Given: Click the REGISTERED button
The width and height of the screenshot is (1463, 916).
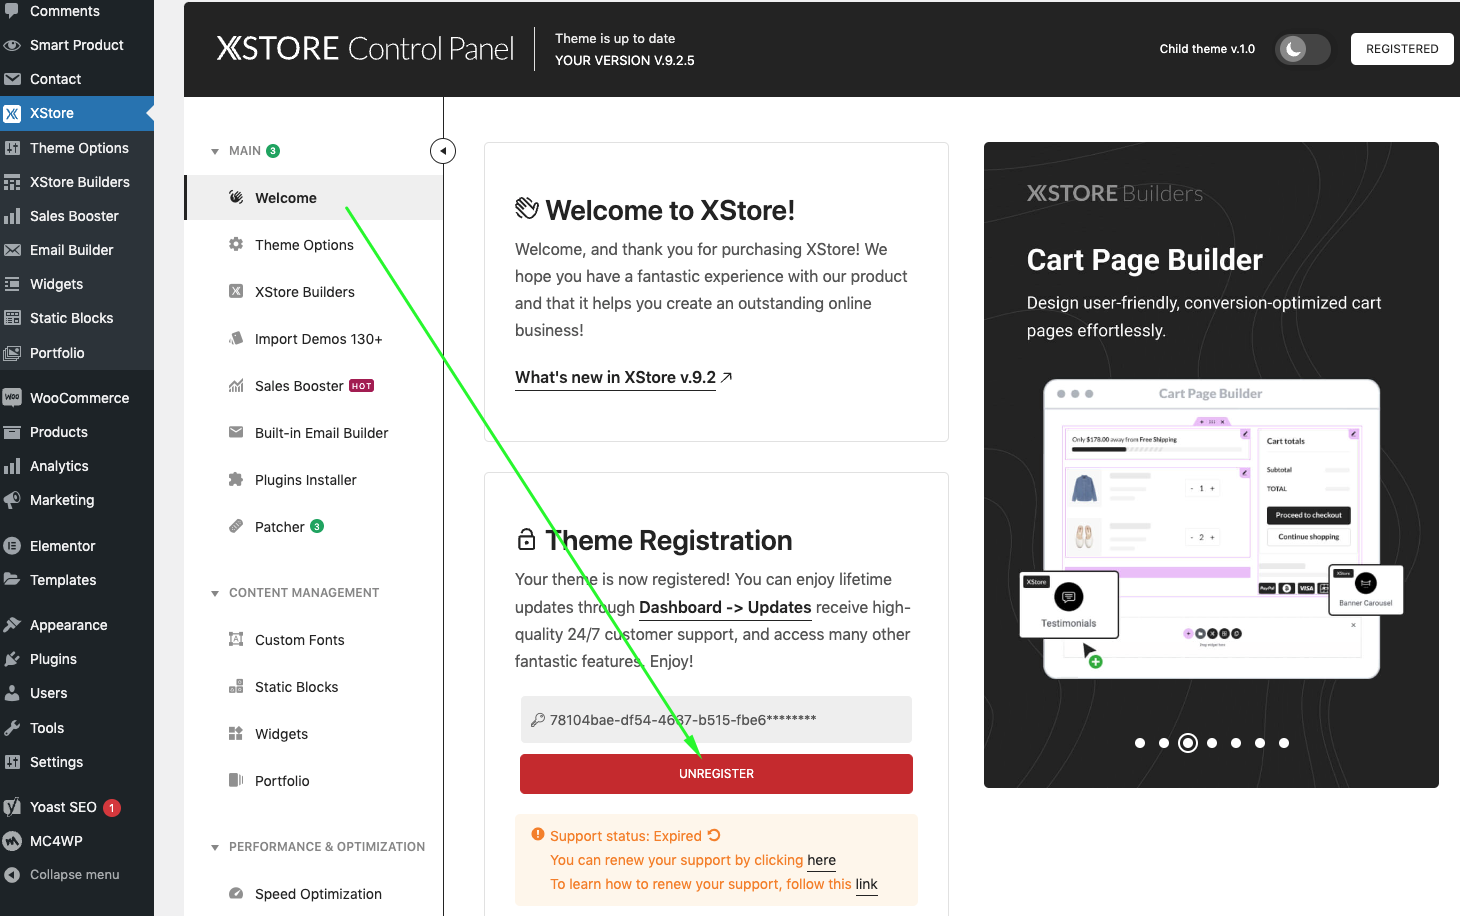Looking at the screenshot, I should coord(1401,49).
